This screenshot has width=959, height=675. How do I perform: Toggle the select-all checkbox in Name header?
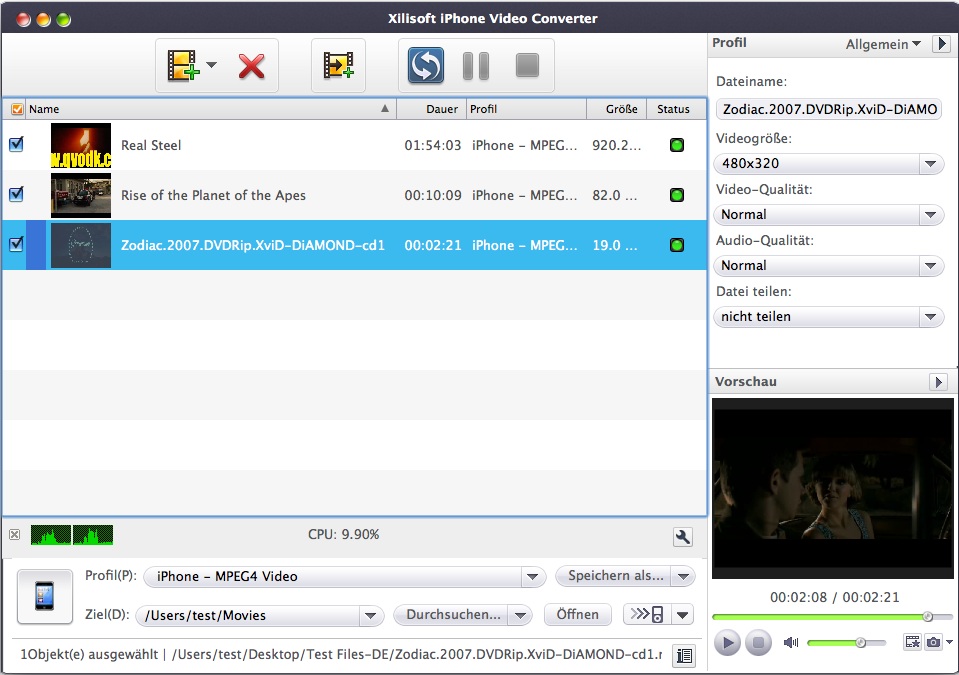[17, 109]
